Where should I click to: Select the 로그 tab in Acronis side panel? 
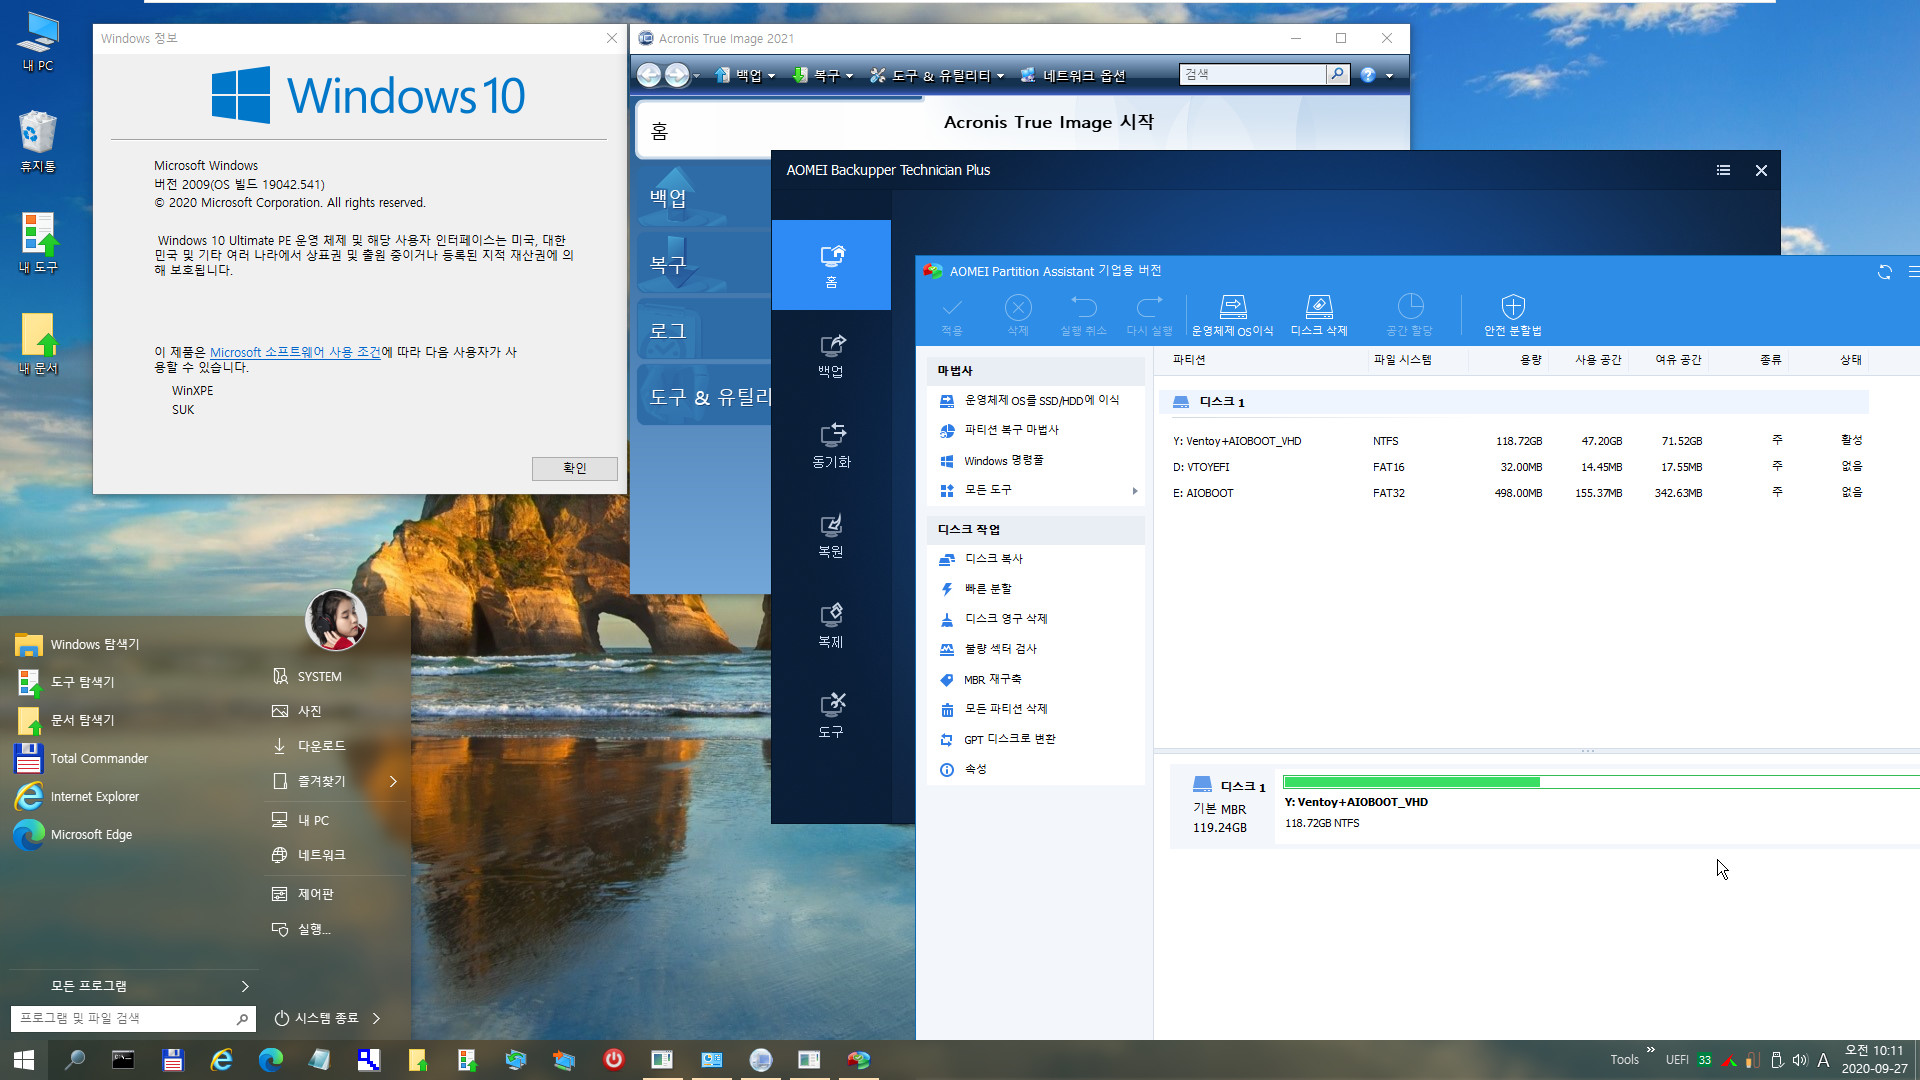703,331
